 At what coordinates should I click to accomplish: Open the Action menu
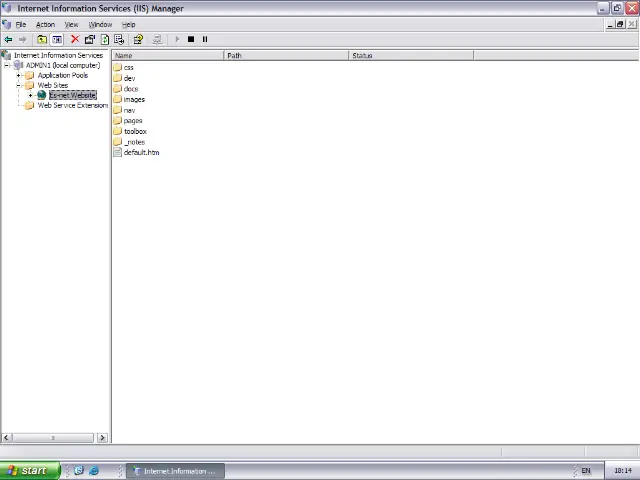(x=45, y=24)
